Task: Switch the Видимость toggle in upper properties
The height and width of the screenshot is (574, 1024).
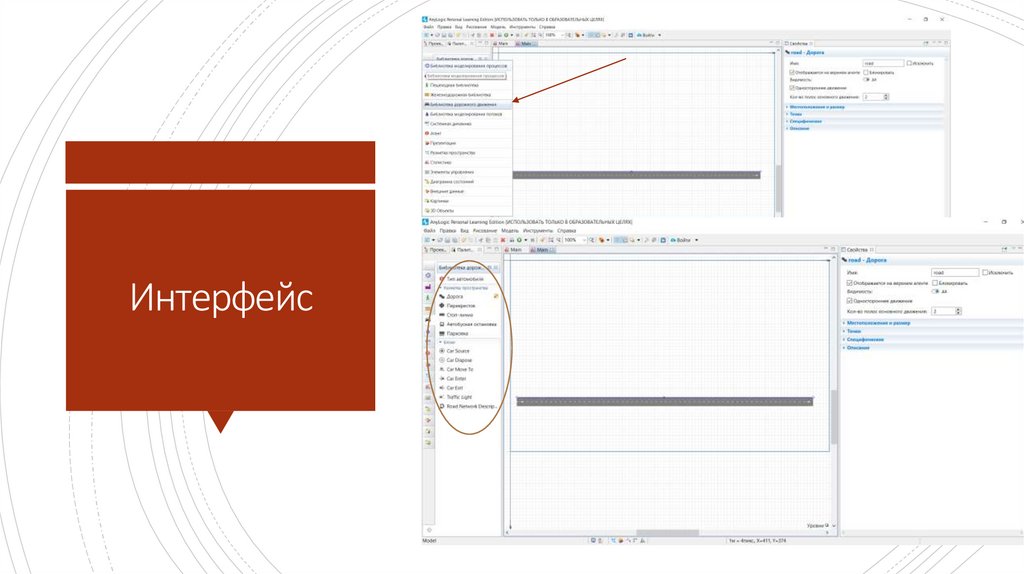Action: [x=867, y=80]
